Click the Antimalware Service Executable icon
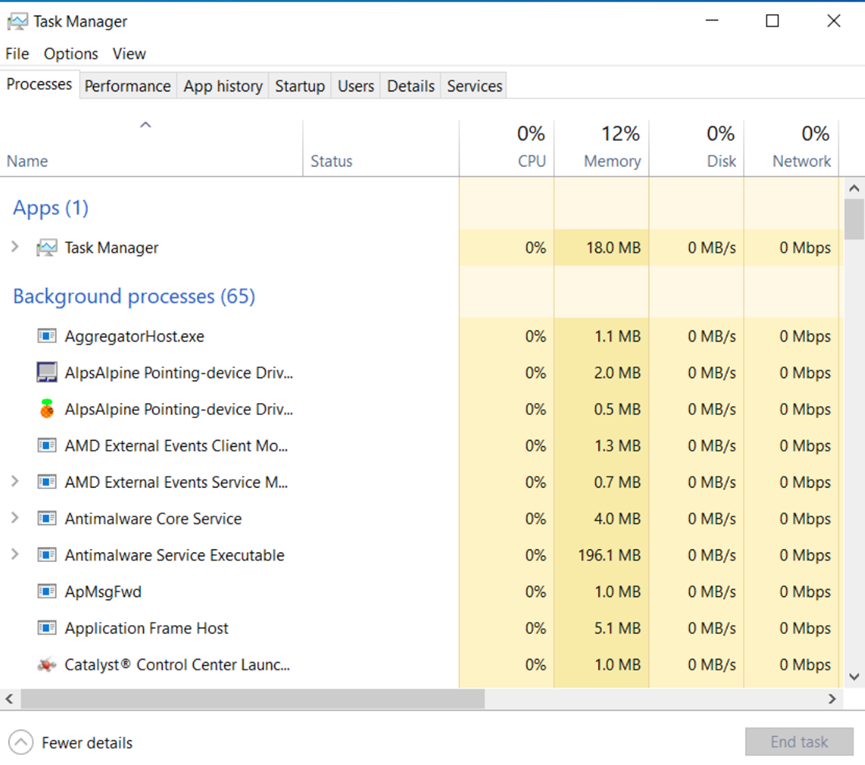Viewport: 865px width, 765px height. point(47,555)
